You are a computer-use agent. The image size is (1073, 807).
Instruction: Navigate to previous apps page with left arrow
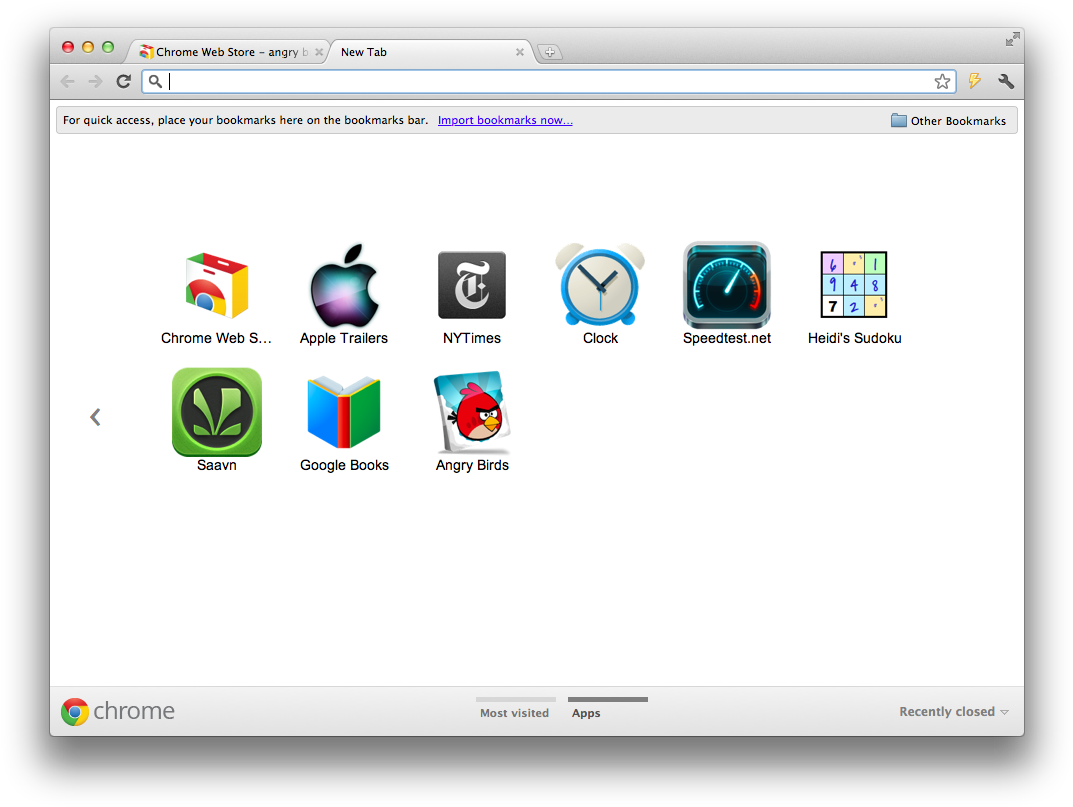pyautogui.click(x=95, y=416)
